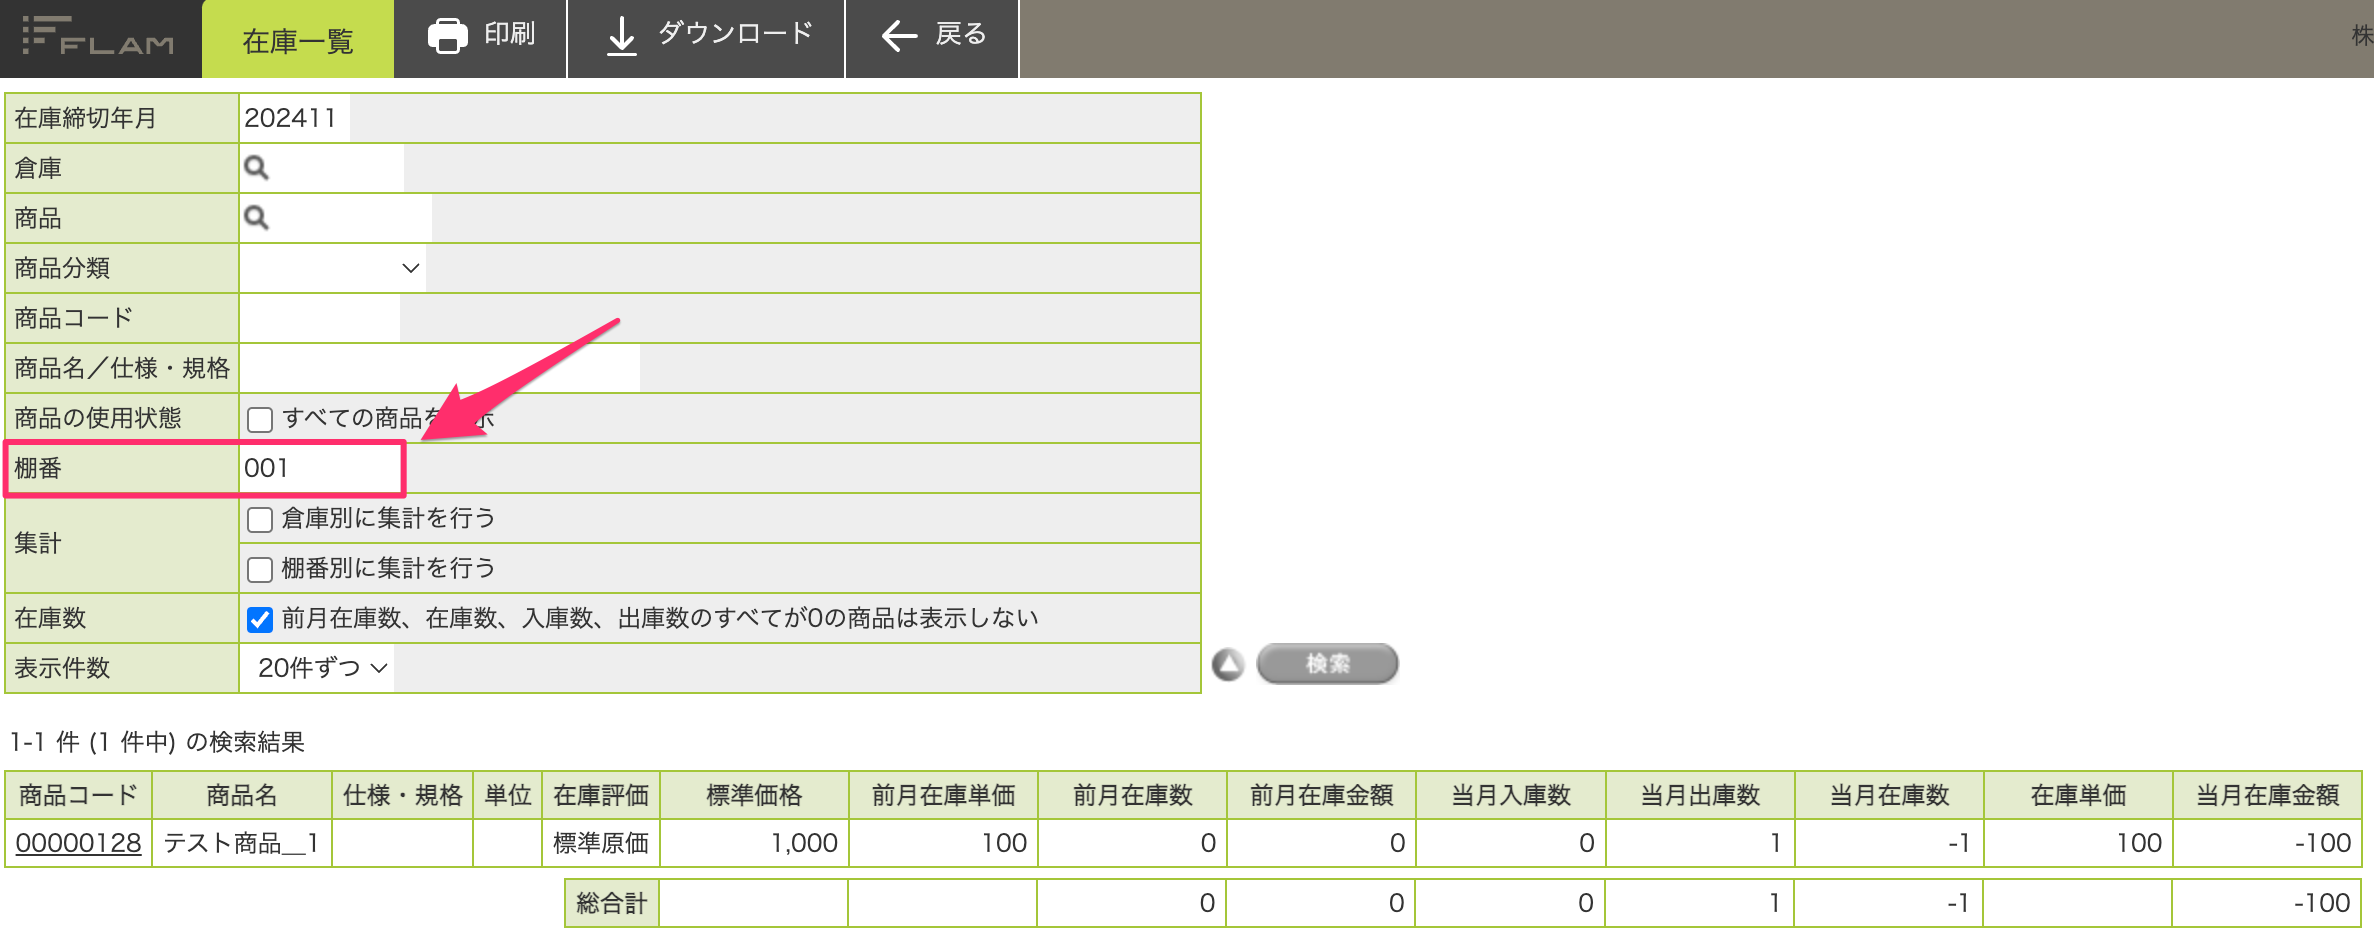Click the printer icon for 印刷

pos(447,35)
